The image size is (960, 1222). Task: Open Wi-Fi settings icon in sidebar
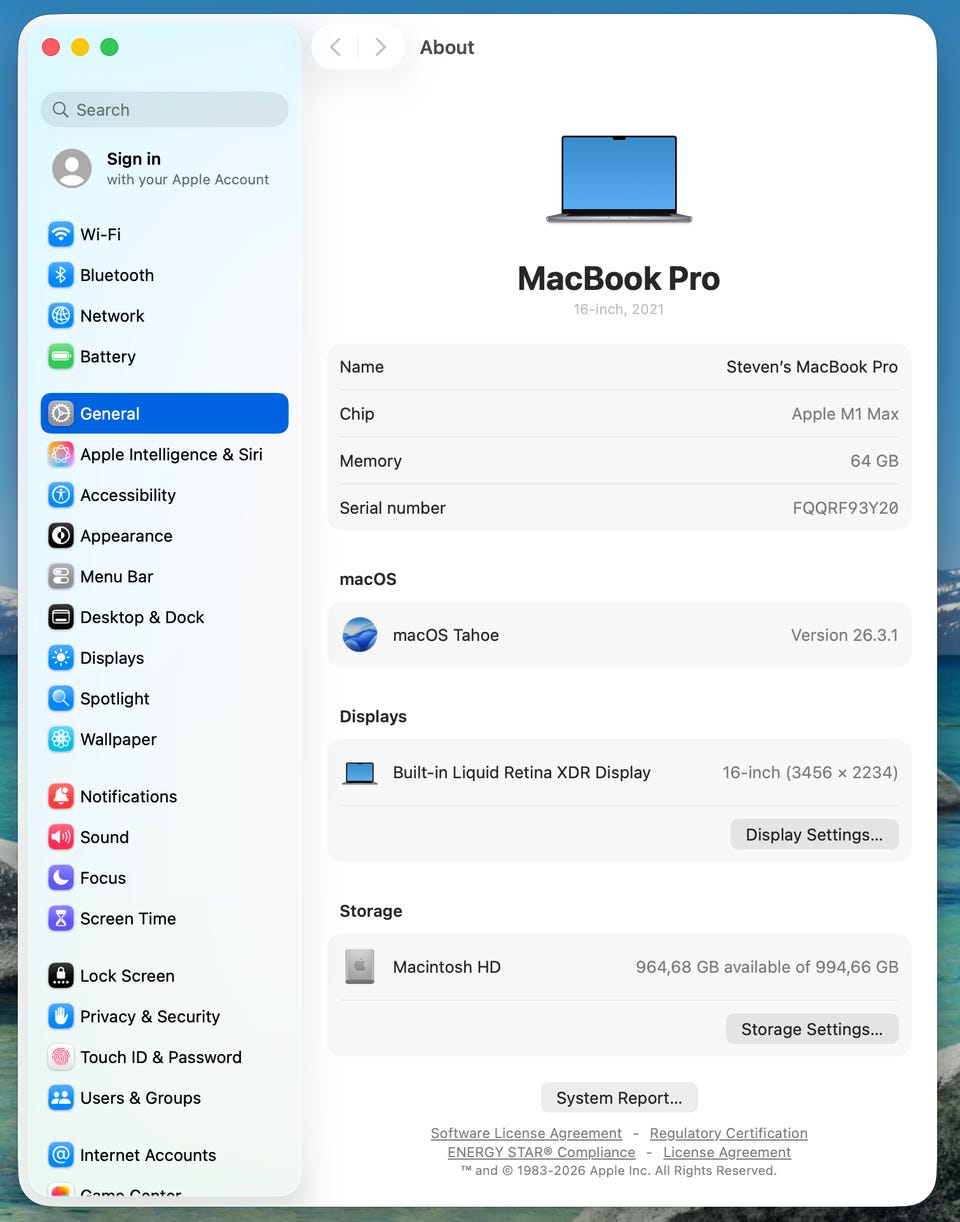(61, 234)
